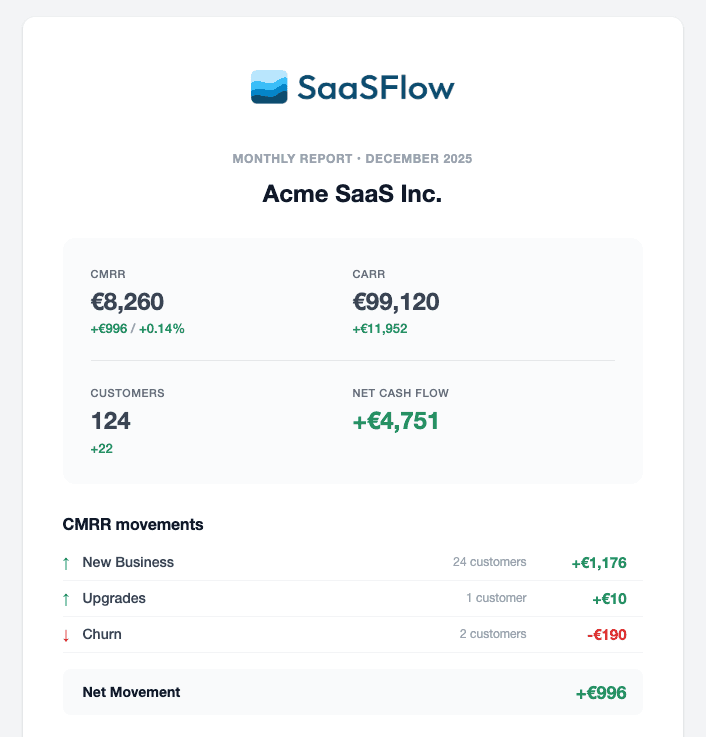Image resolution: width=706 pixels, height=737 pixels.
Task: Click the CARR value €99,120
Action: tap(396, 302)
